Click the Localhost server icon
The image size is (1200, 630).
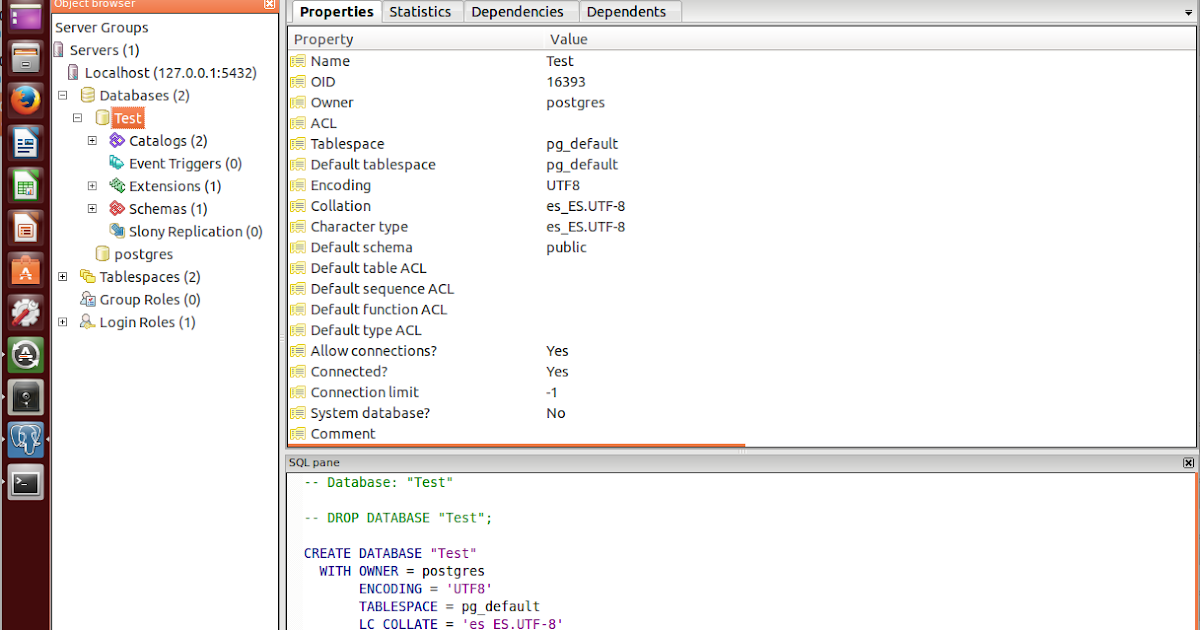coord(73,73)
